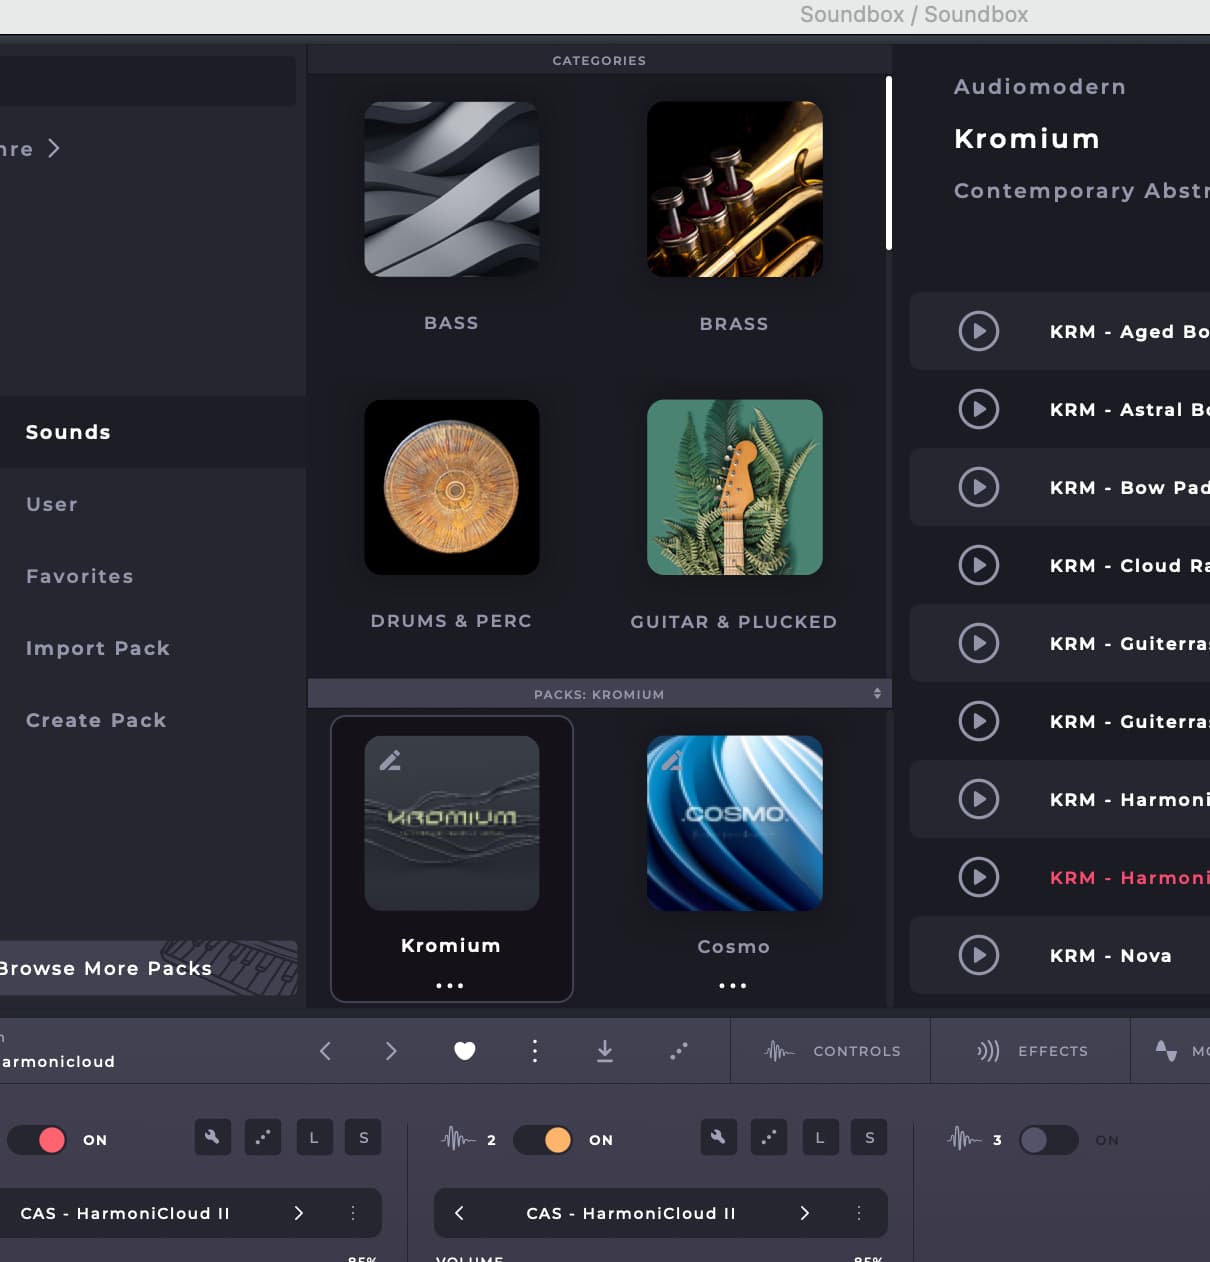Open the three-dot options under Kromium pack

coord(450,986)
